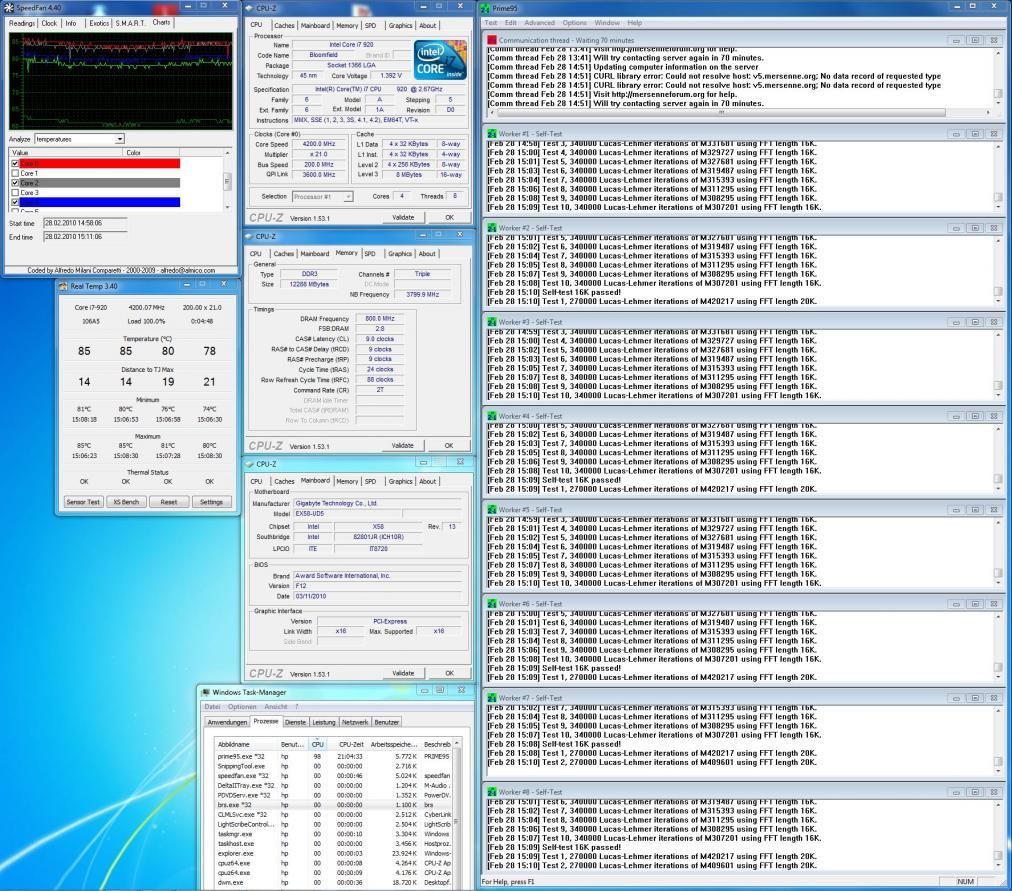Uncheck the Core 0 checkbox in SpeedFan
Screen dimensions: 1012x891
click(15, 164)
